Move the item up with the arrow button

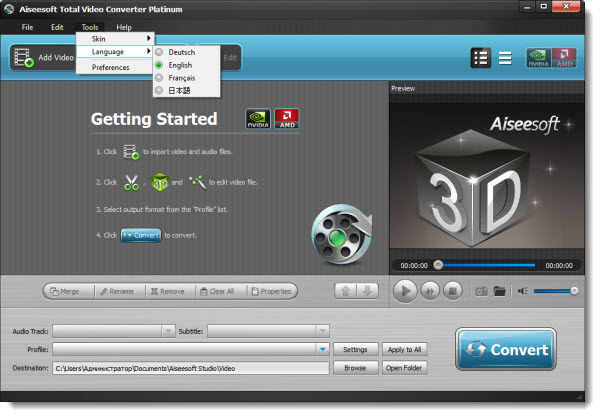344,291
